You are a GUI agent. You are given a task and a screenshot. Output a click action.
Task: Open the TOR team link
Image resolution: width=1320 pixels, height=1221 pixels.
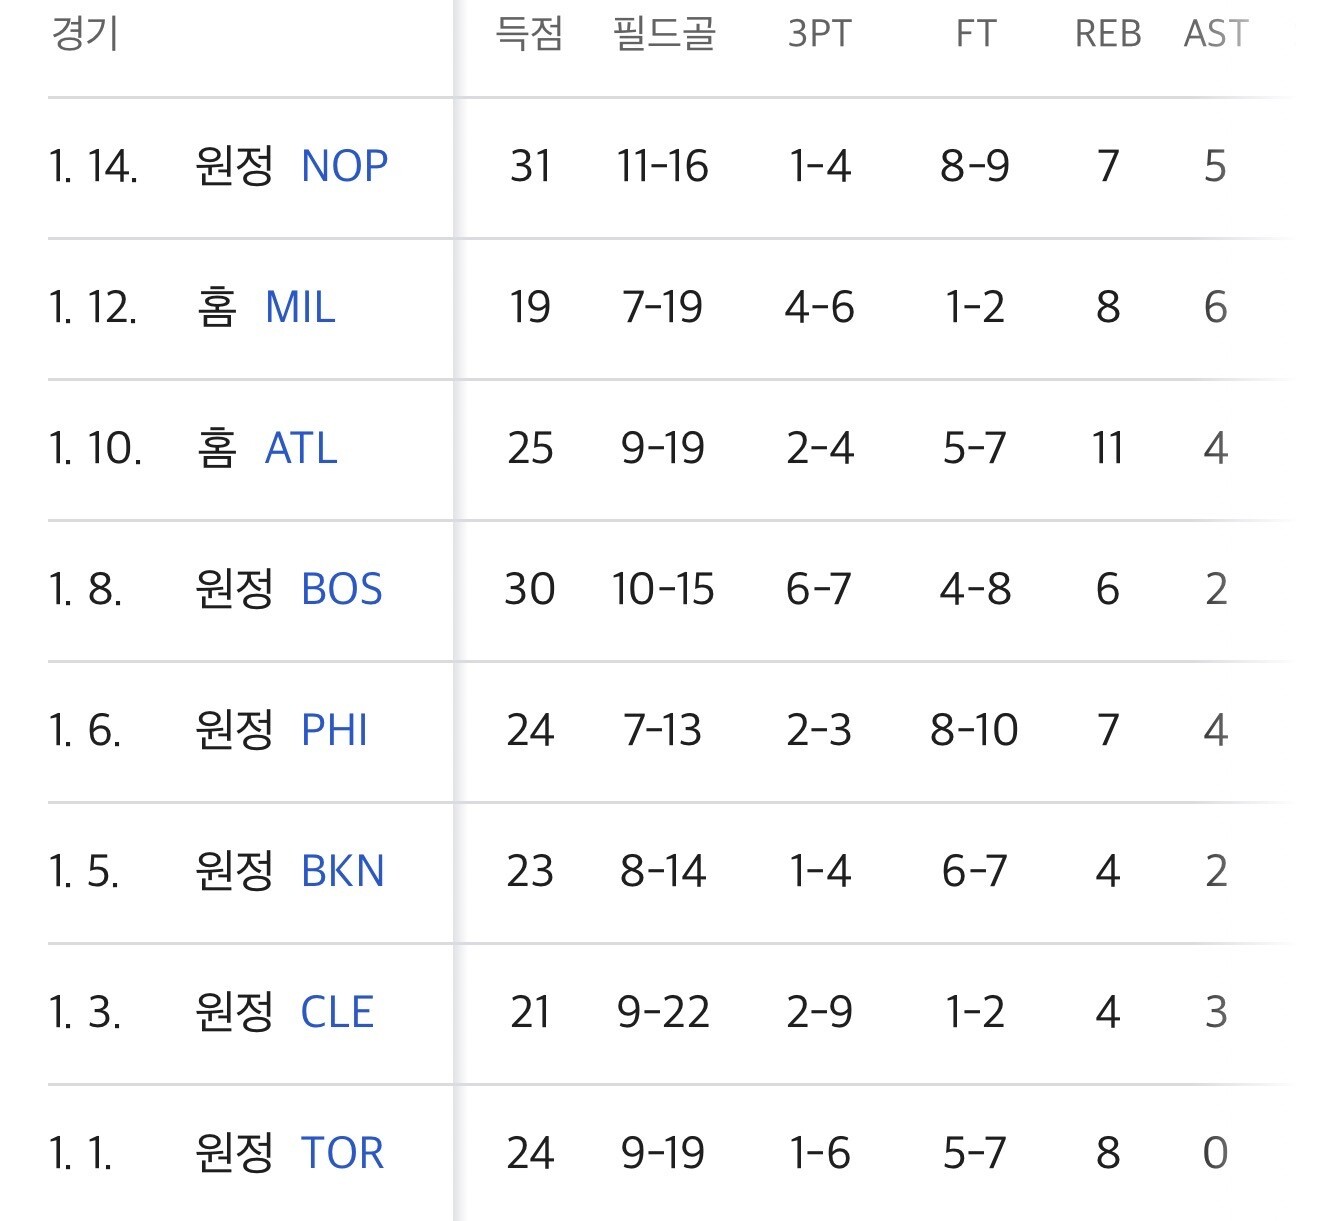[342, 1153]
